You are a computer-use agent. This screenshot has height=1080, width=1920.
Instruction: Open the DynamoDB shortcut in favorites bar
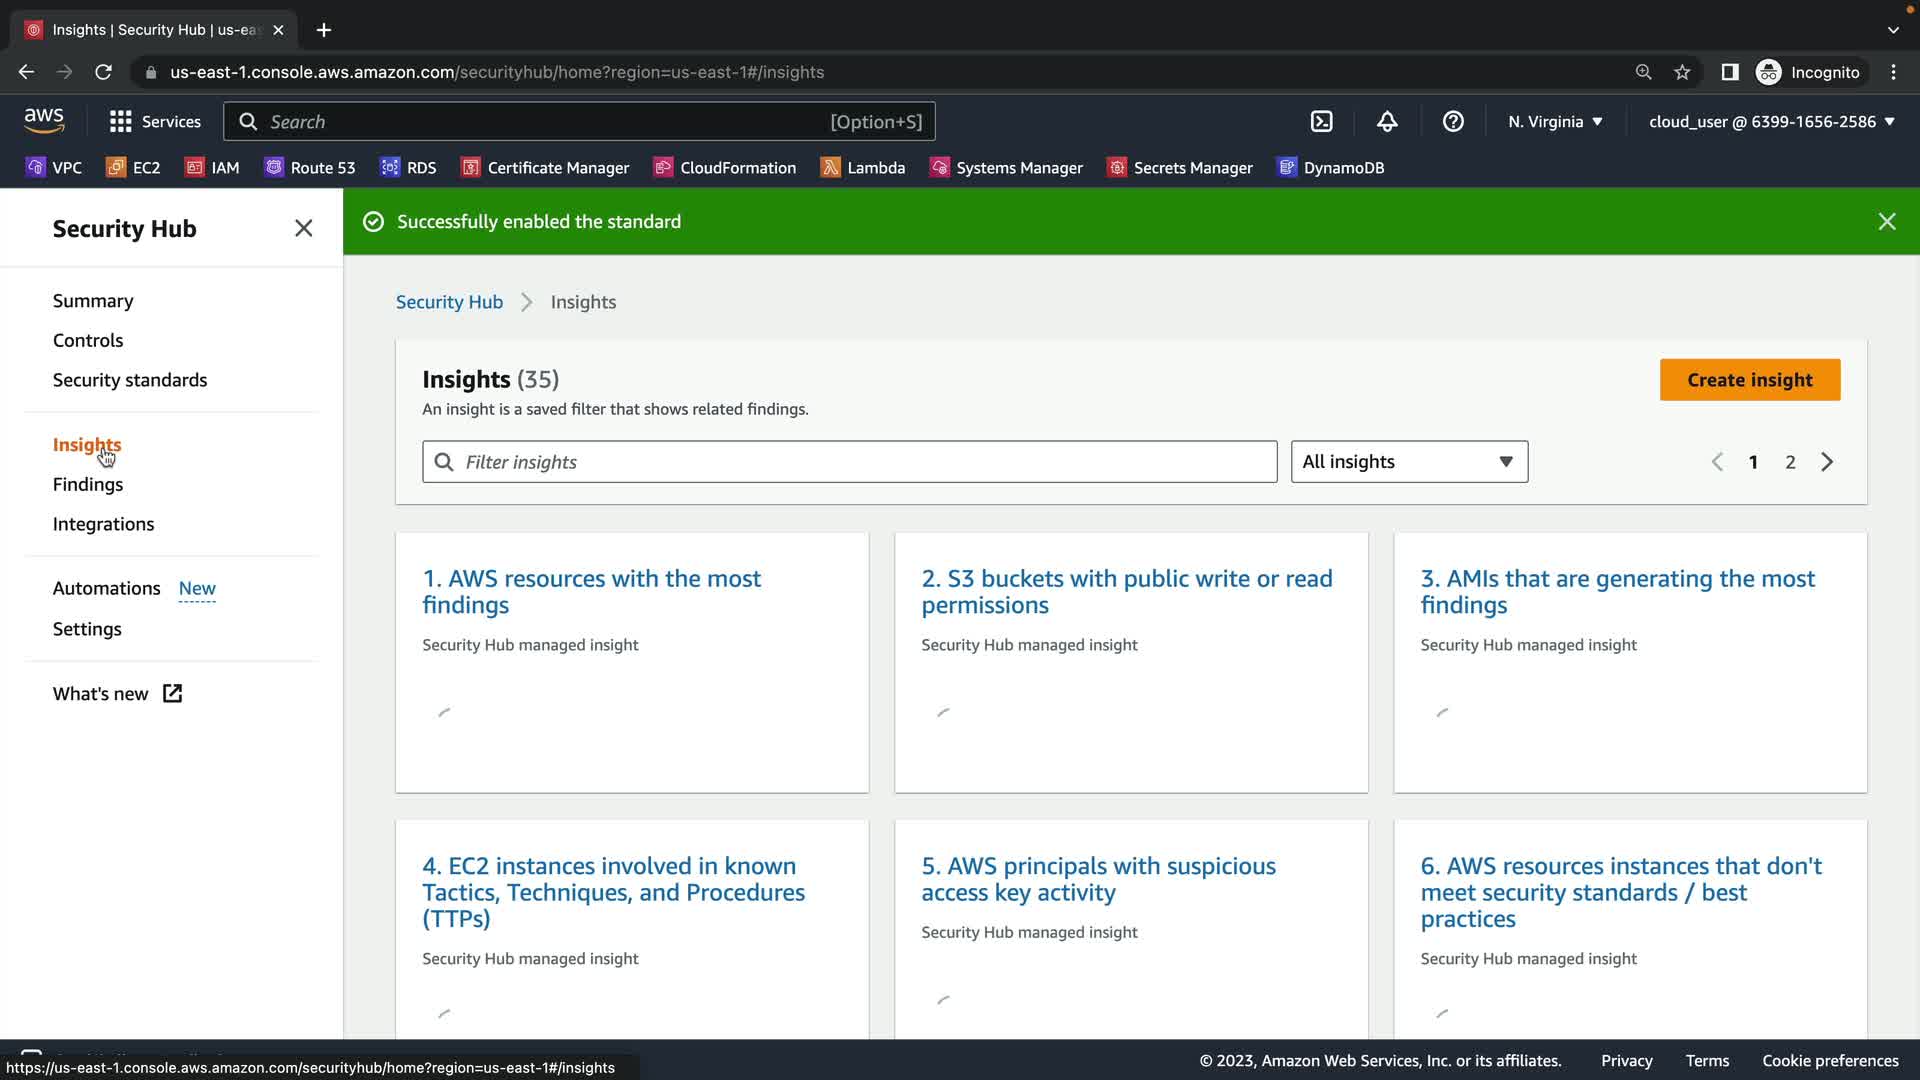[x=1331, y=168]
